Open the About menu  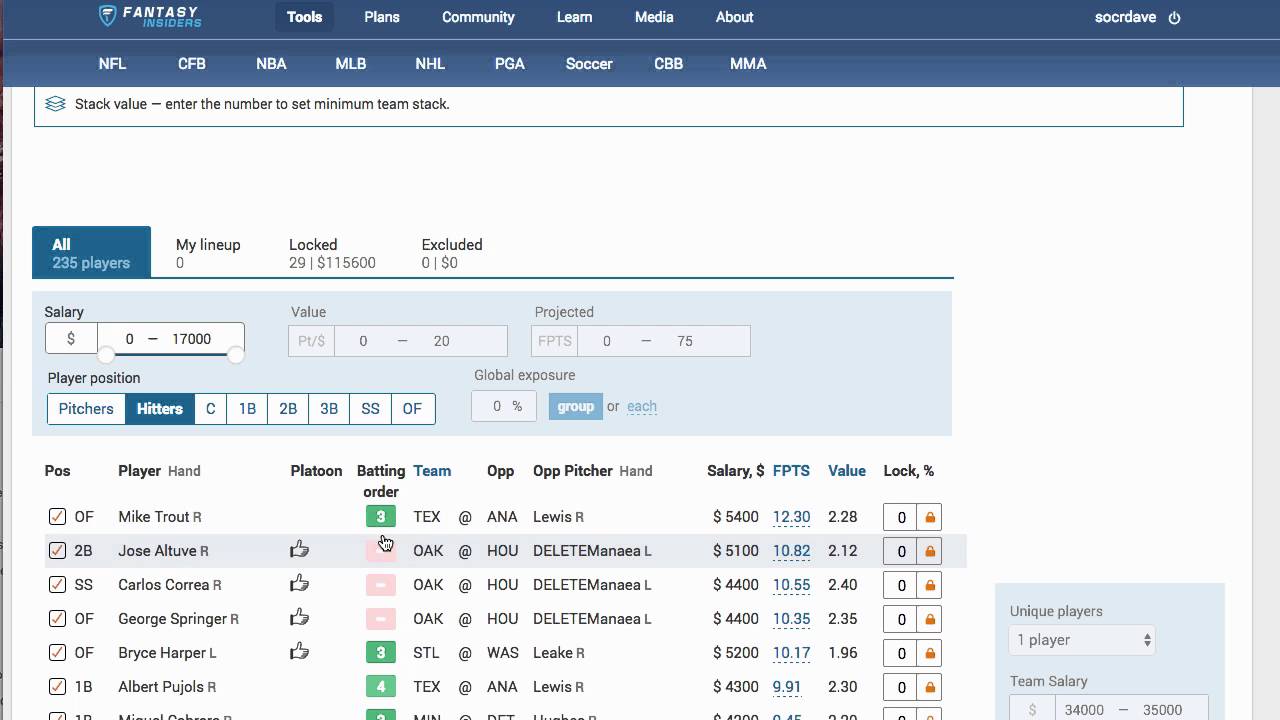[734, 17]
